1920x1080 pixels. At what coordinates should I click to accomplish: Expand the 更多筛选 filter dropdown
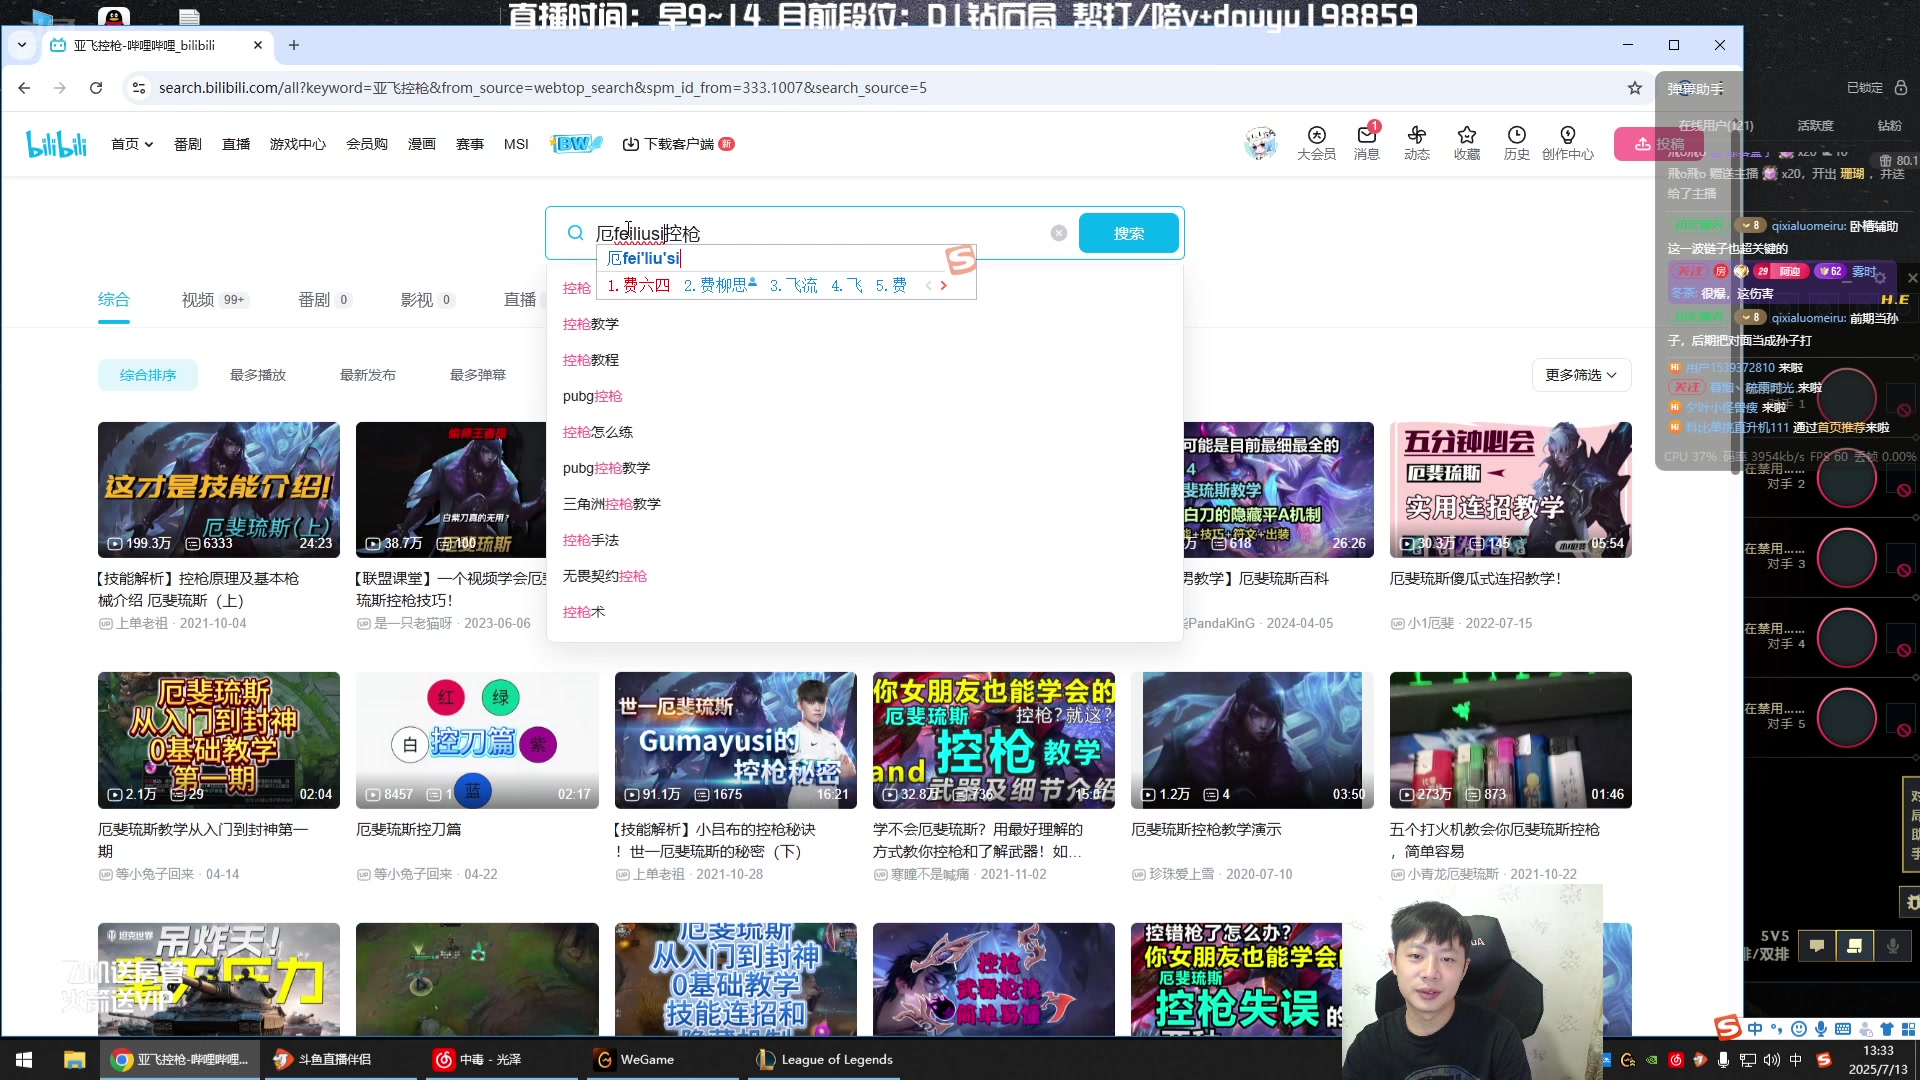(1581, 375)
